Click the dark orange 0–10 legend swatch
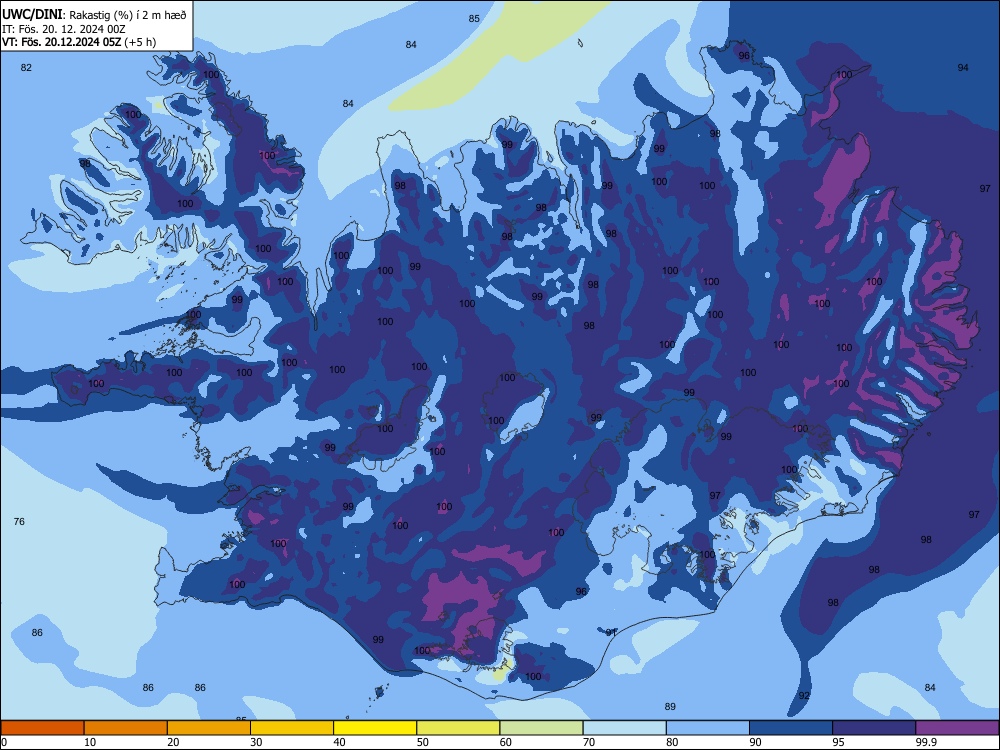The image size is (1000, 750). coord(42,728)
